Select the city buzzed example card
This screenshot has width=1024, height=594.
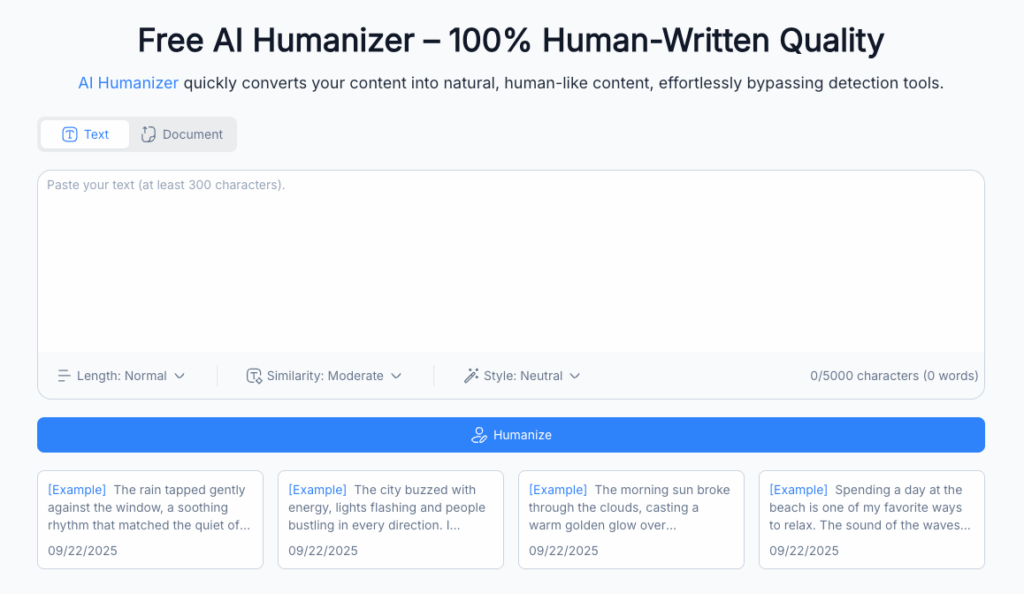[390, 519]
